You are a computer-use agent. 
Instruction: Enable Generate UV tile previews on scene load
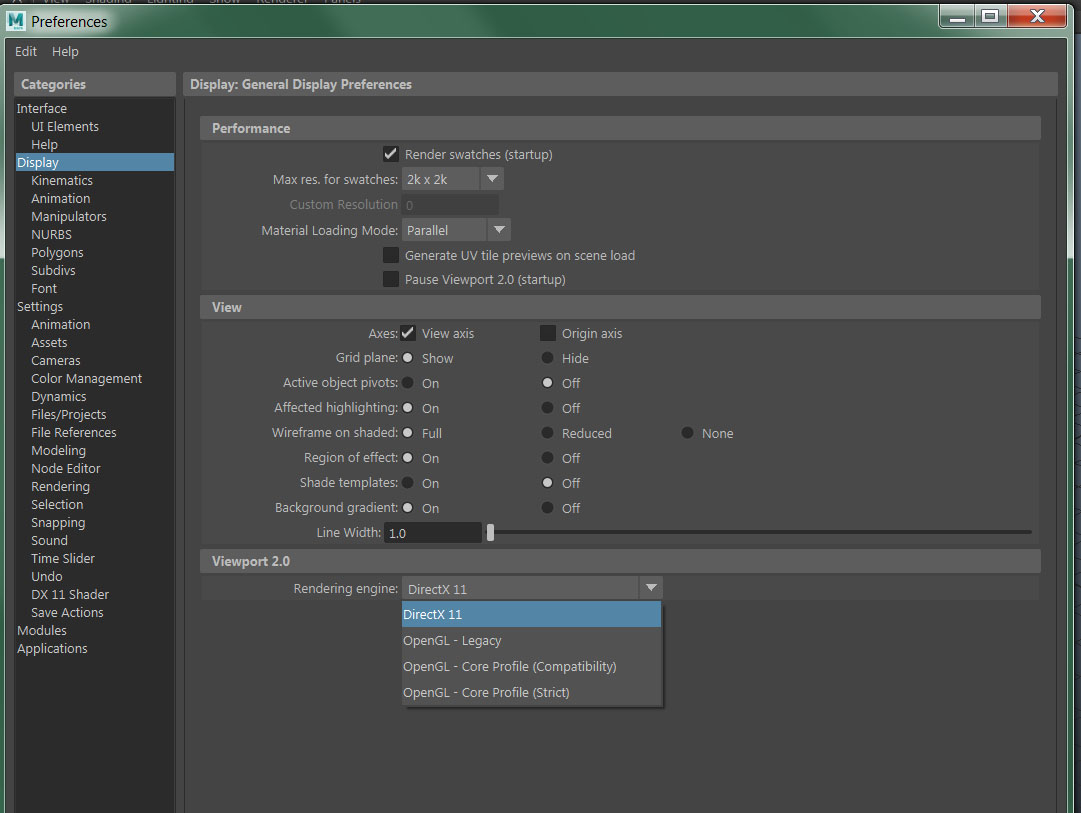pos(391,255)
